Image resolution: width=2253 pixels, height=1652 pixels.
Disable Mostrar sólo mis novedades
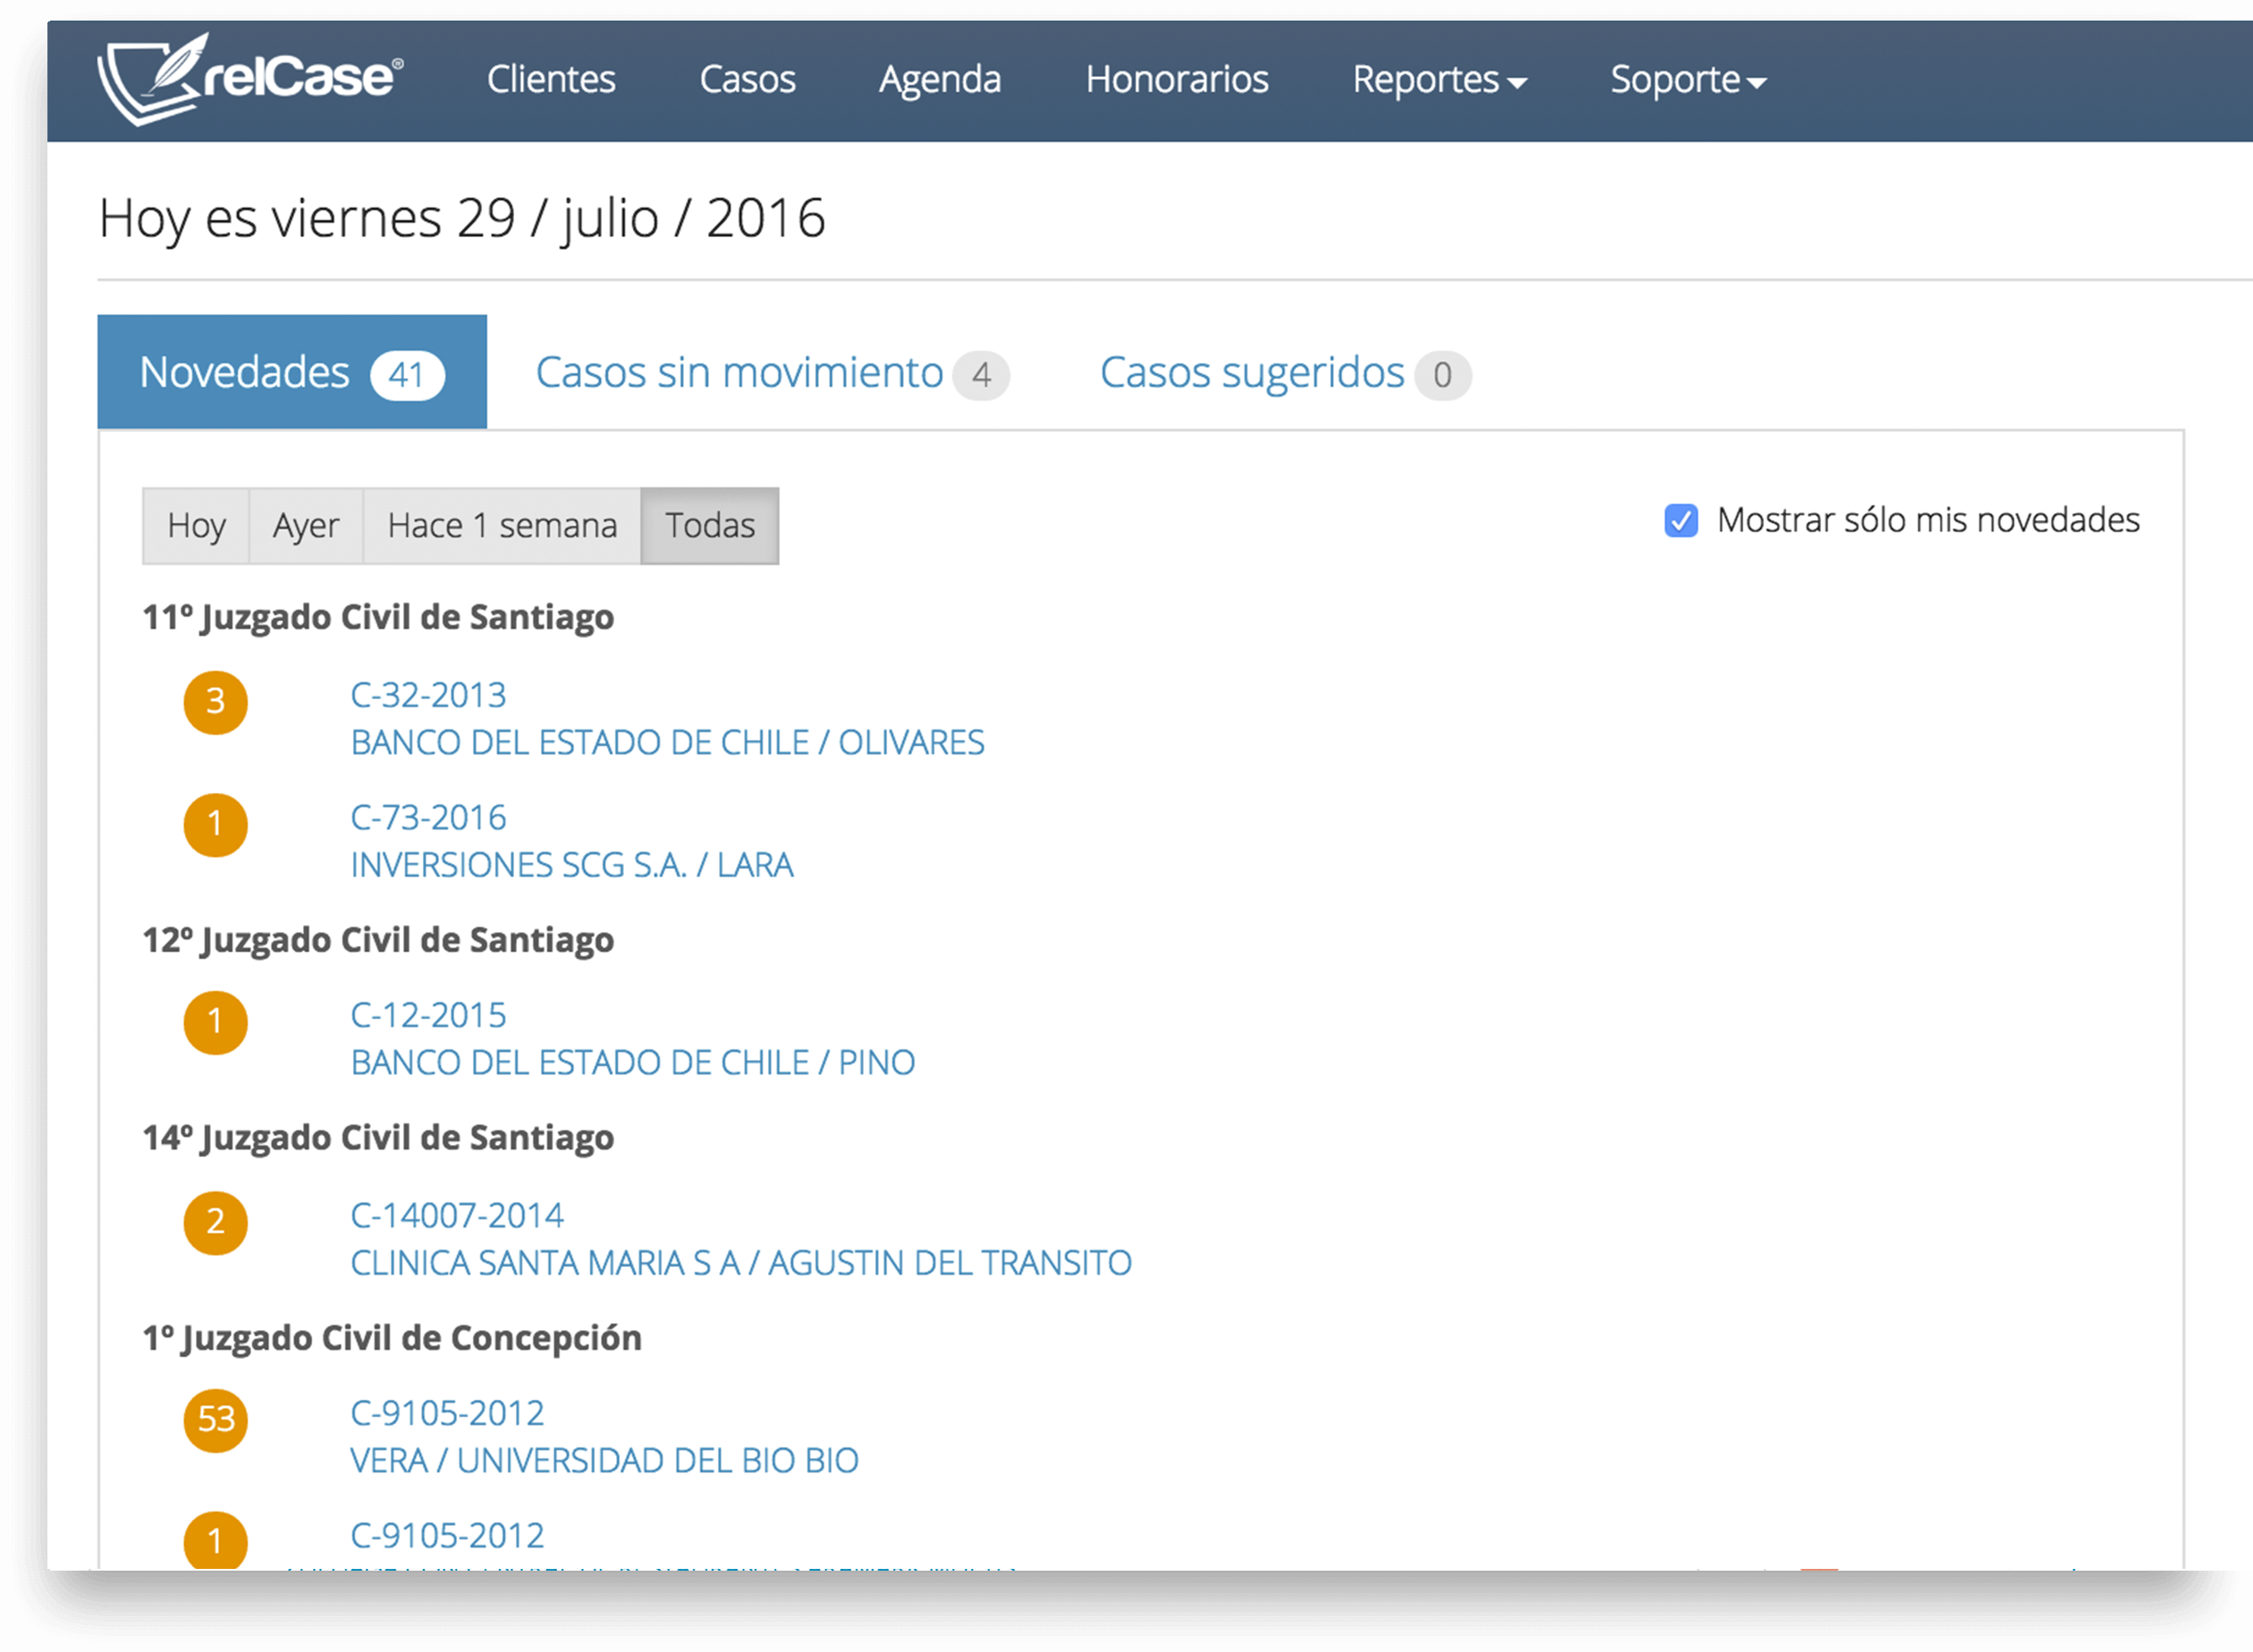[x=1680, y=521]
